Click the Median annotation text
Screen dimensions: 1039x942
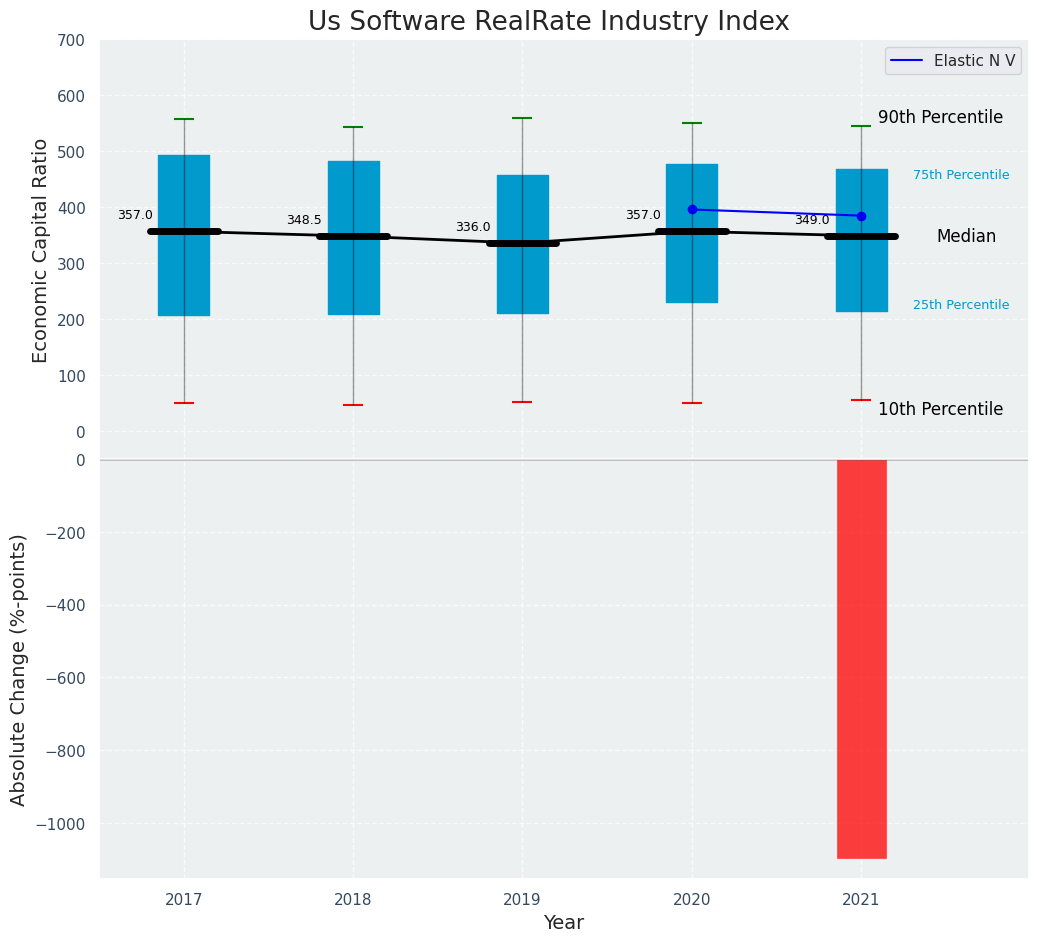tap(966, 236)
